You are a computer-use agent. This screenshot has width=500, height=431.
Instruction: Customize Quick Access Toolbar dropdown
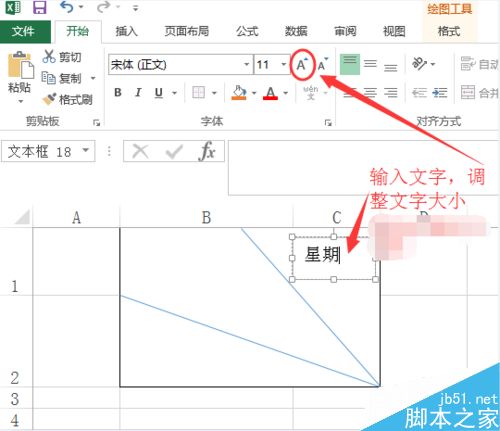[x=135, y=8]
